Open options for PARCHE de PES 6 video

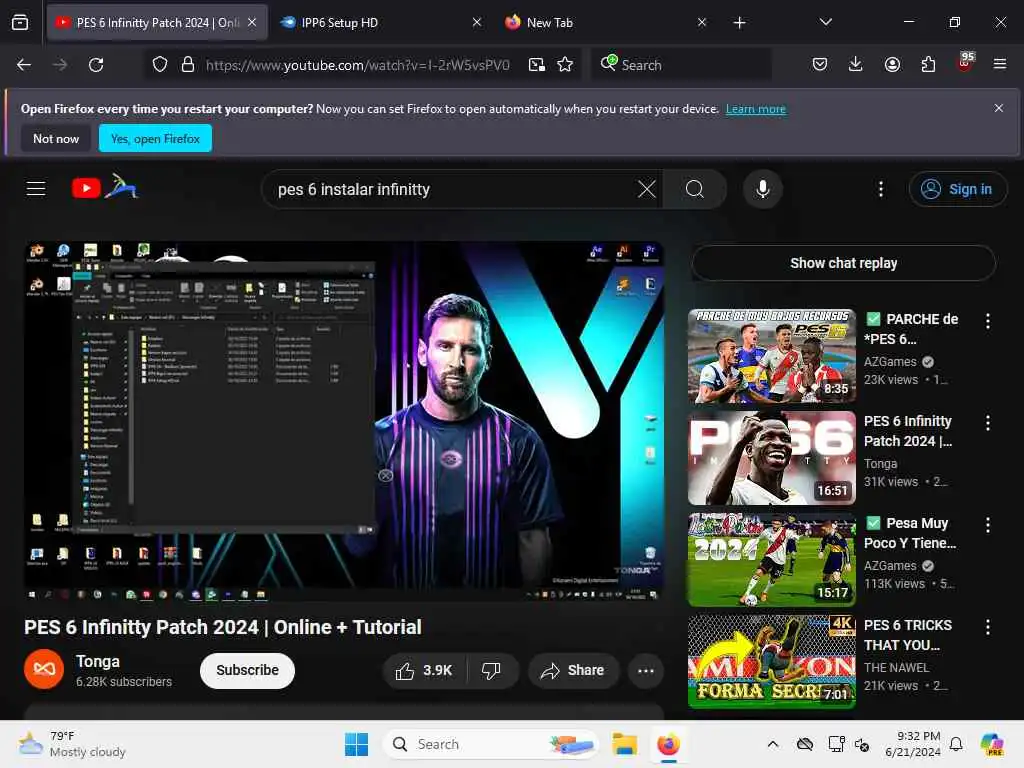(988, 321)
